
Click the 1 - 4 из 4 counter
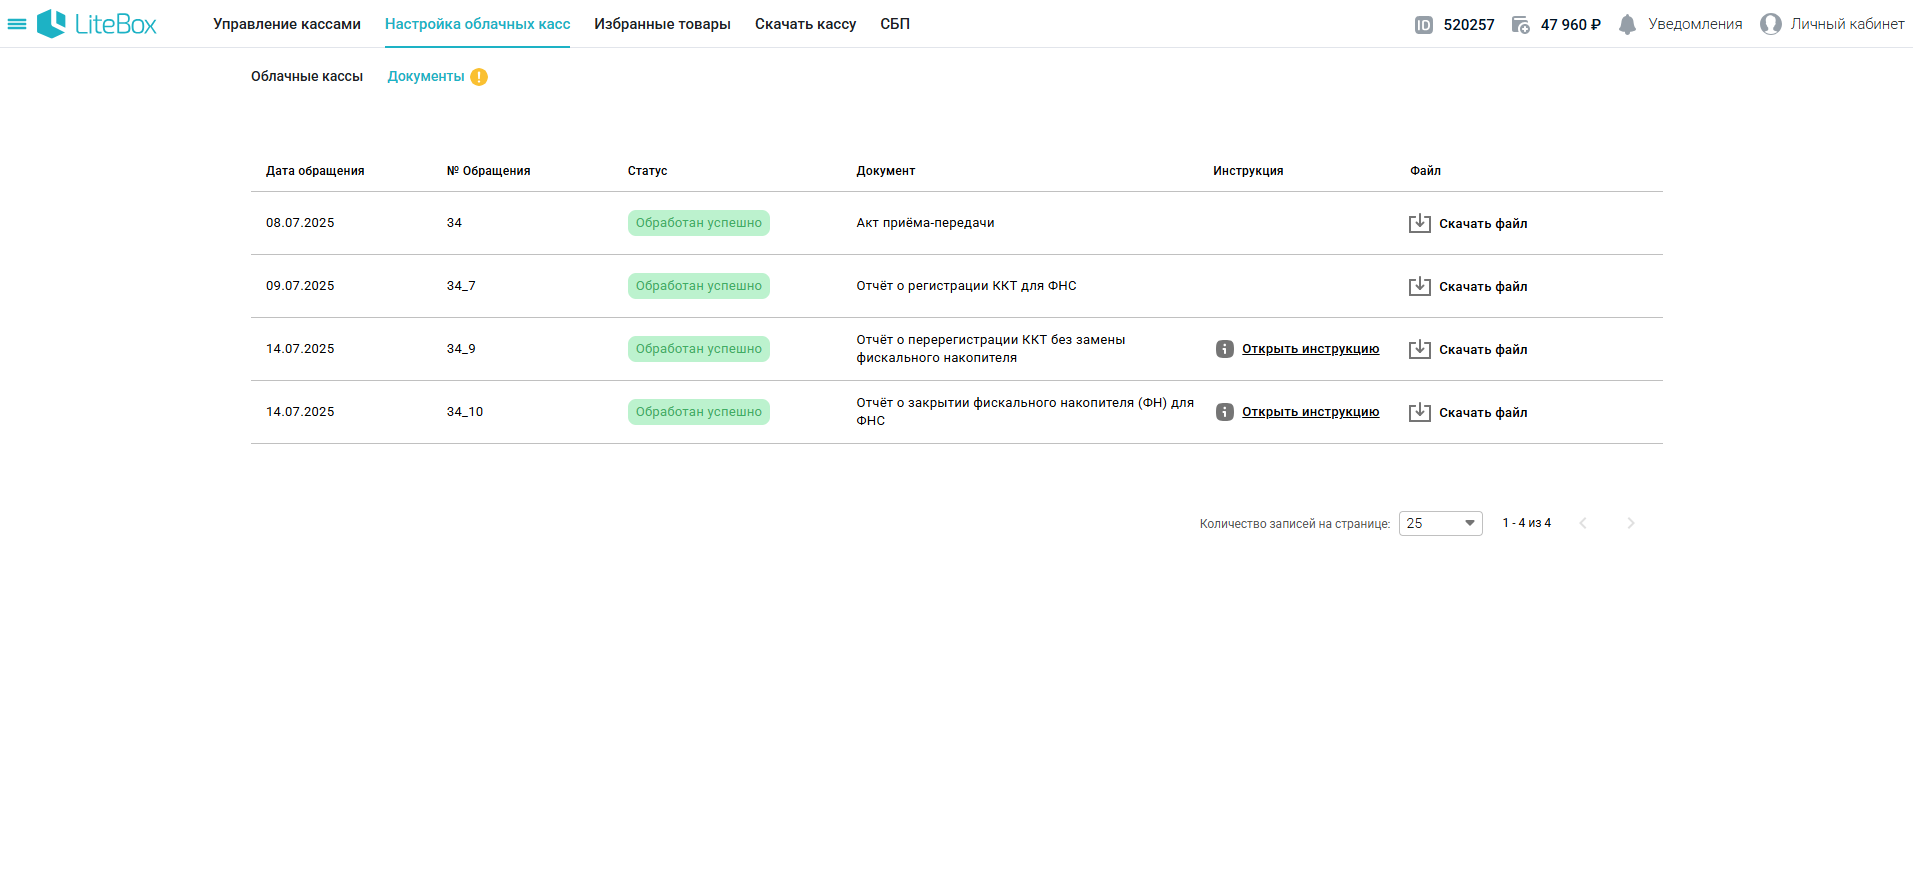coord(1527,523)
